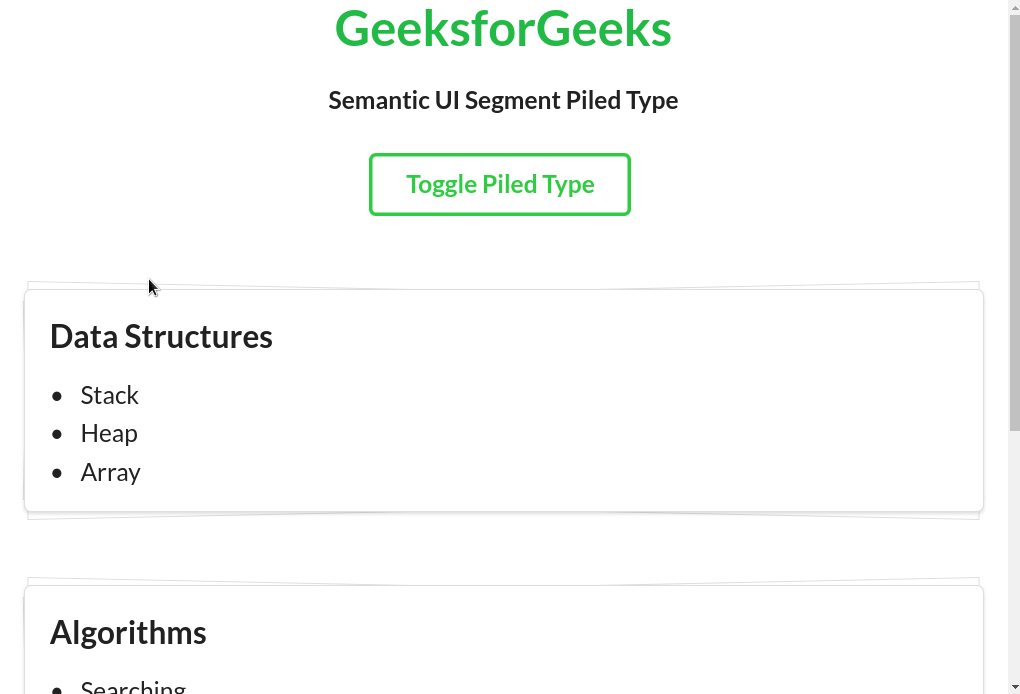Click the vertical scrollbar thumb

tap(1014, 220)
